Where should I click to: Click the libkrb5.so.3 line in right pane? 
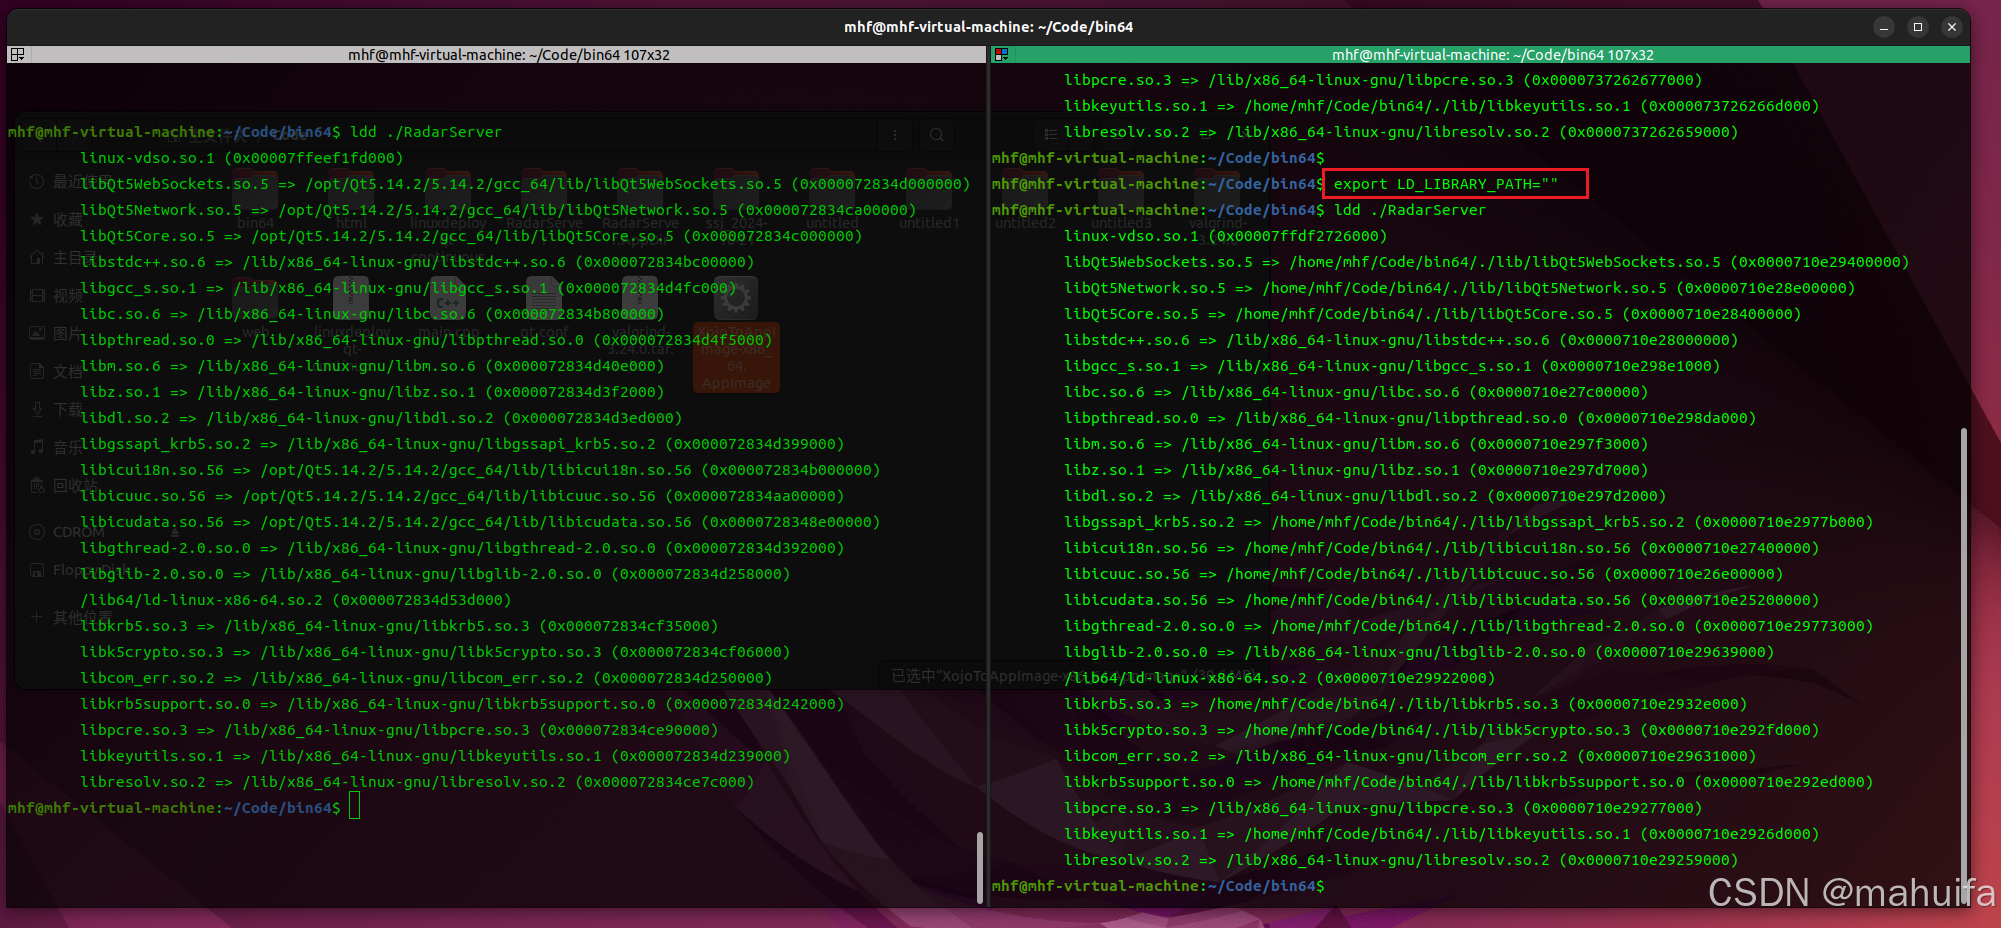[x=1406, y=704]
